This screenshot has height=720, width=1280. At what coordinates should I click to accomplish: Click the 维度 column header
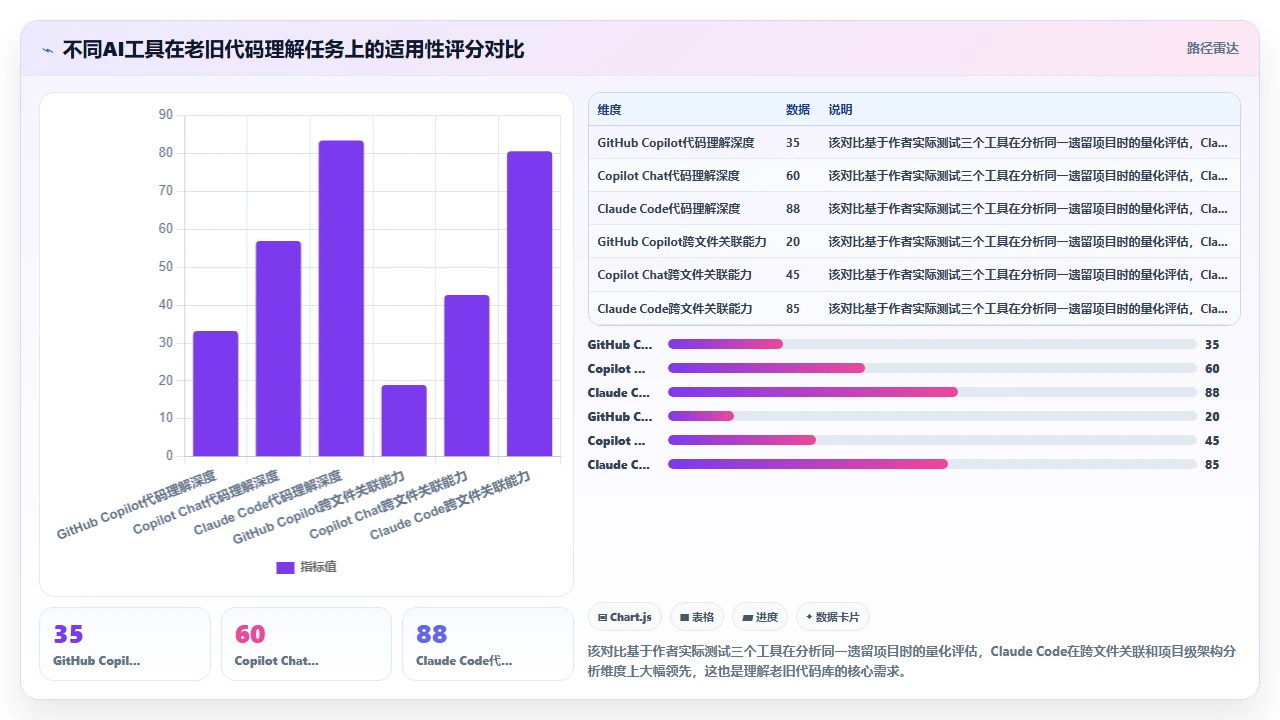point(609,110)
